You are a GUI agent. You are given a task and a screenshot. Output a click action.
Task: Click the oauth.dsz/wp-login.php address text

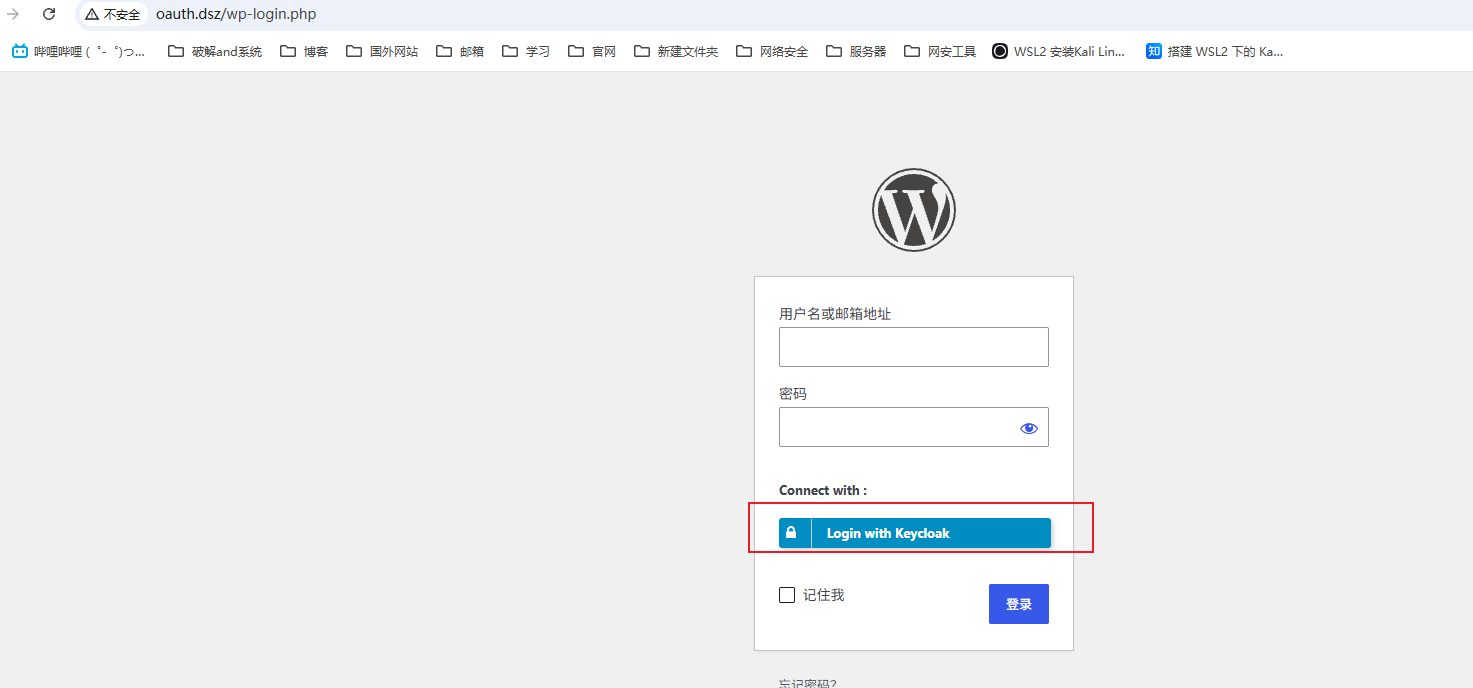[236, 14]
